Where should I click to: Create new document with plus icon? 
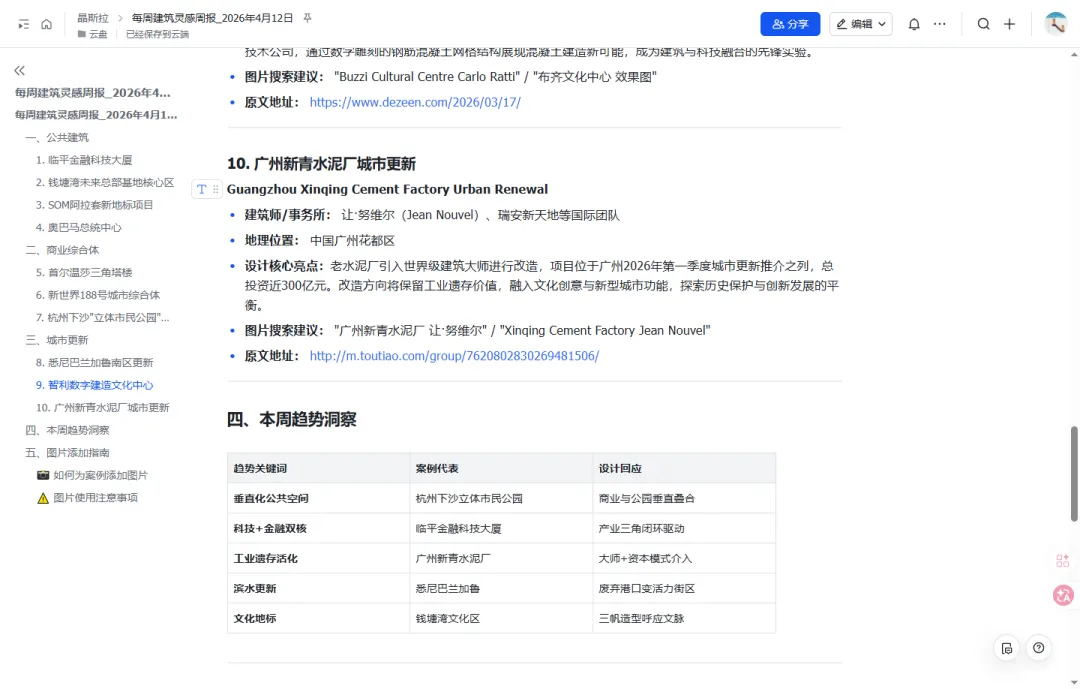tap(1010, 24)
